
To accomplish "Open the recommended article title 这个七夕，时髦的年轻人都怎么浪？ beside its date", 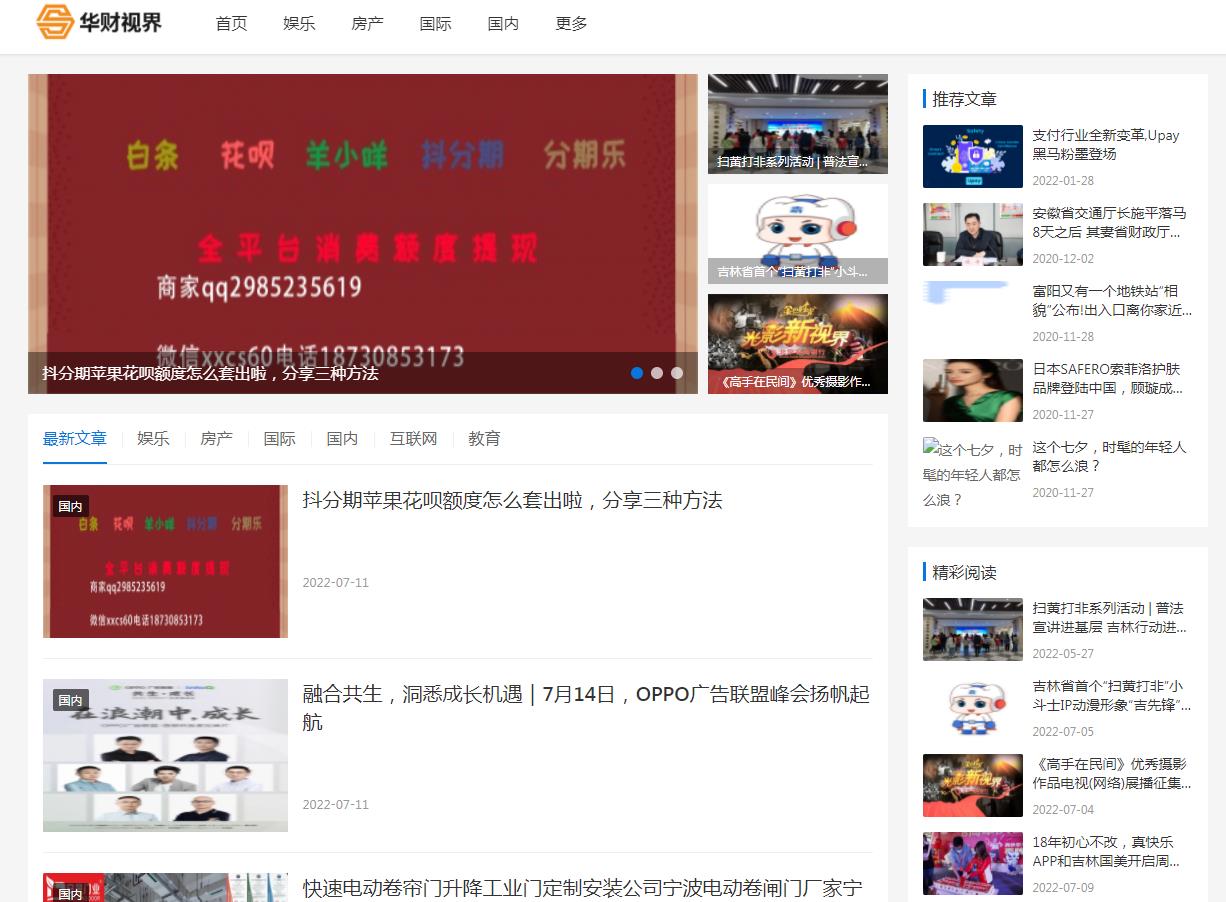I will [1109, 456].
